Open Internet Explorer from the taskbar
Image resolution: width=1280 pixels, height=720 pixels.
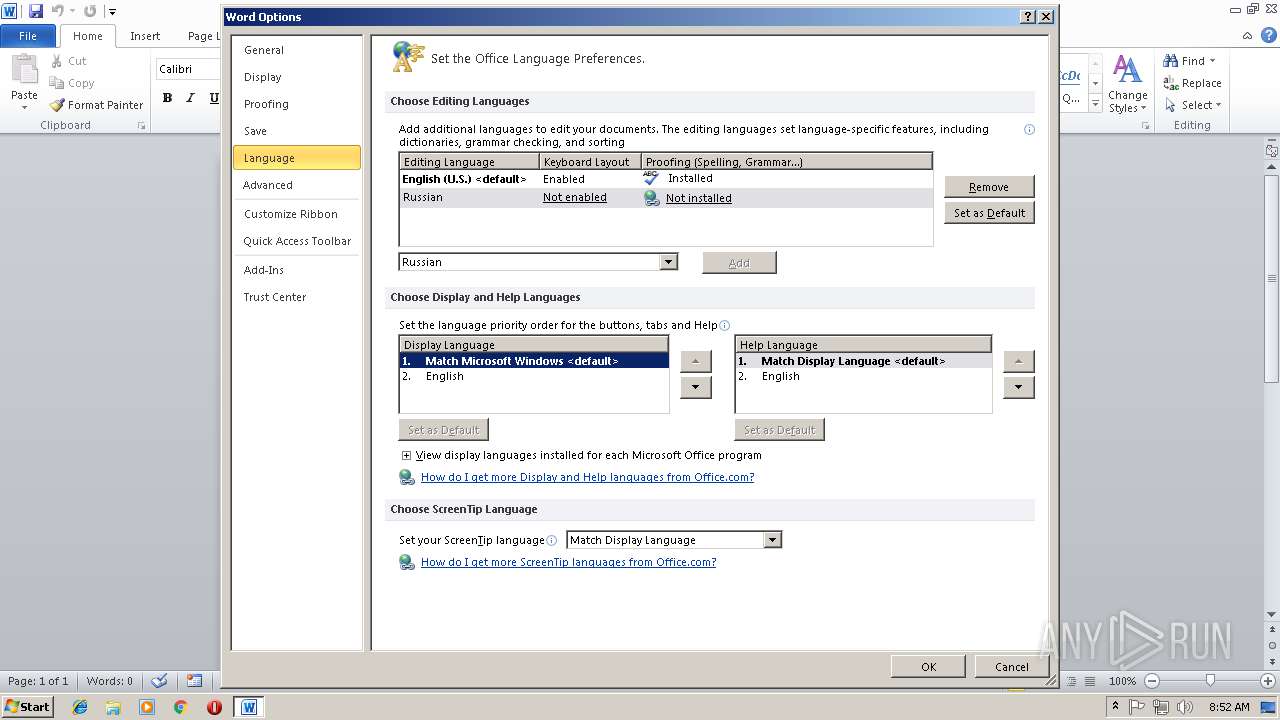[80, 707]
